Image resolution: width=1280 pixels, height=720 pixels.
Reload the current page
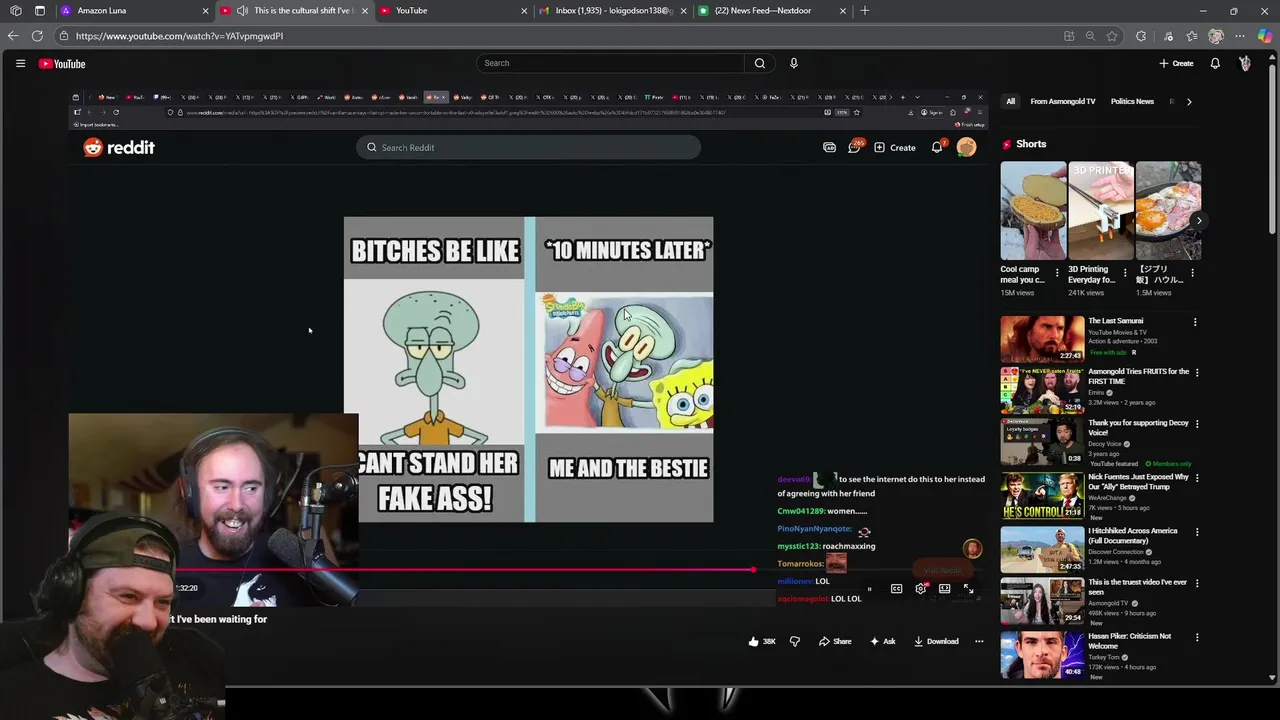(37, 36)
